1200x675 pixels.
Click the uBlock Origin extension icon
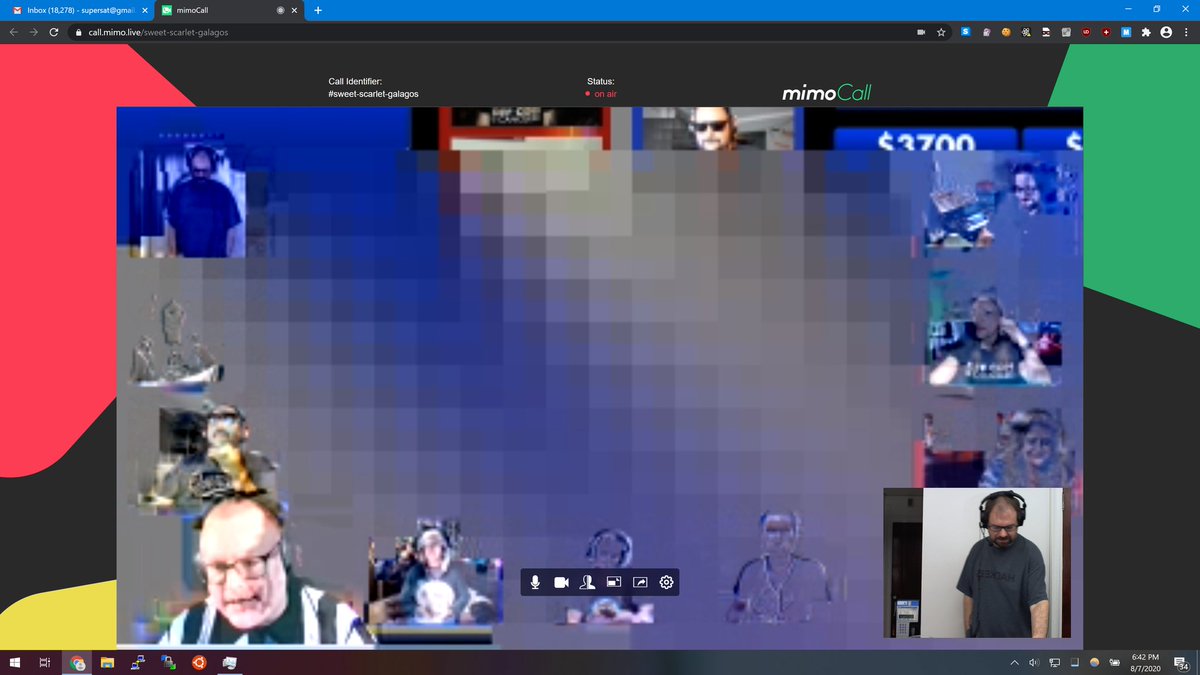[1086, 32]
